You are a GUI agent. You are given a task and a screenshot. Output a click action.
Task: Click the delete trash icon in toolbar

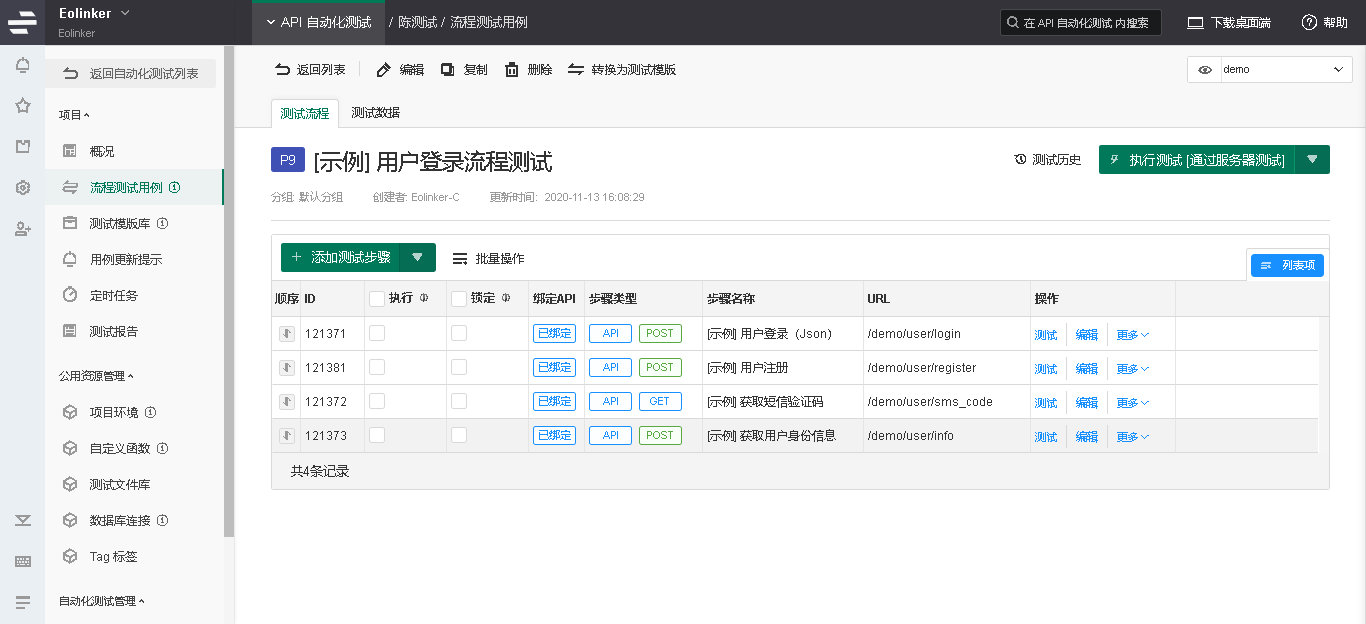[512, 70]
